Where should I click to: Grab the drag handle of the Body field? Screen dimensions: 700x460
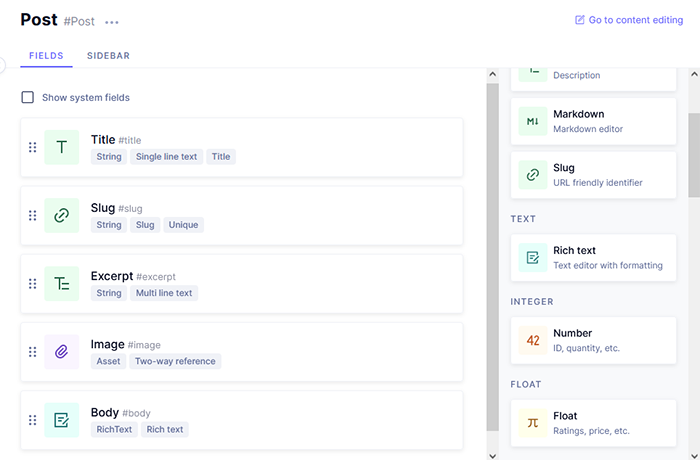pyautogui.click(x=33, y=420)
